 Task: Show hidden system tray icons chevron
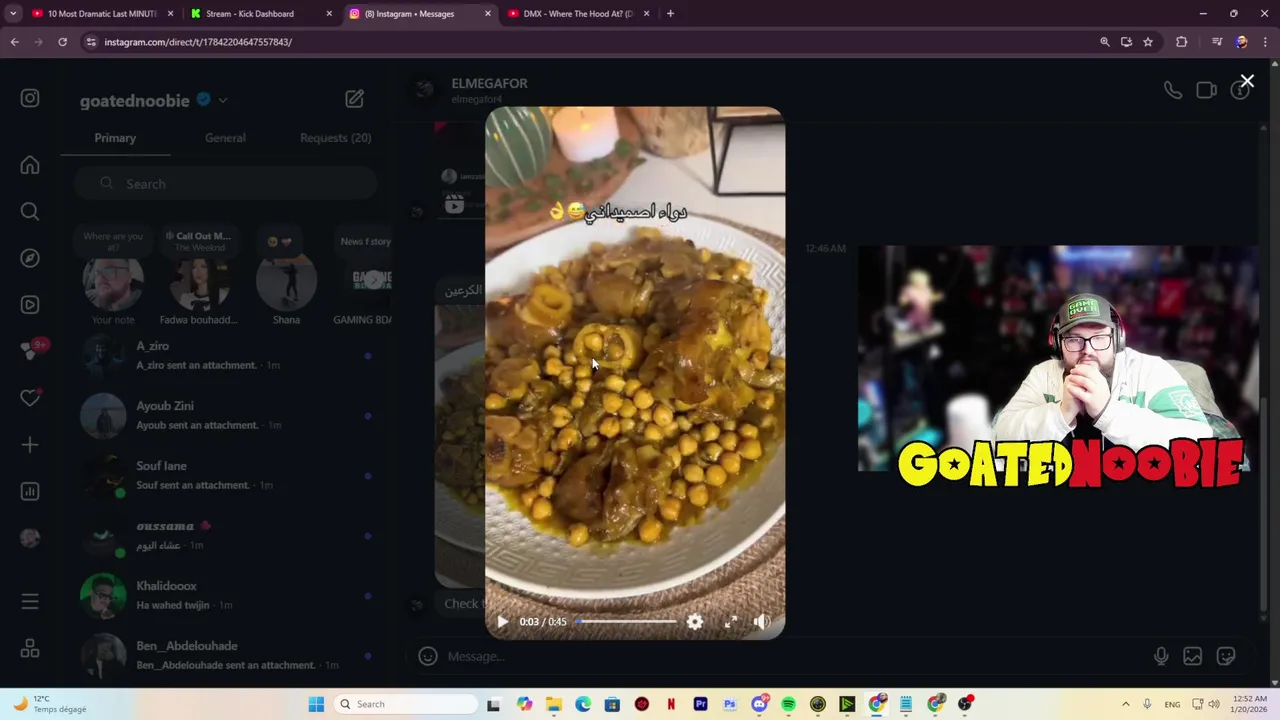point(1125,704)
